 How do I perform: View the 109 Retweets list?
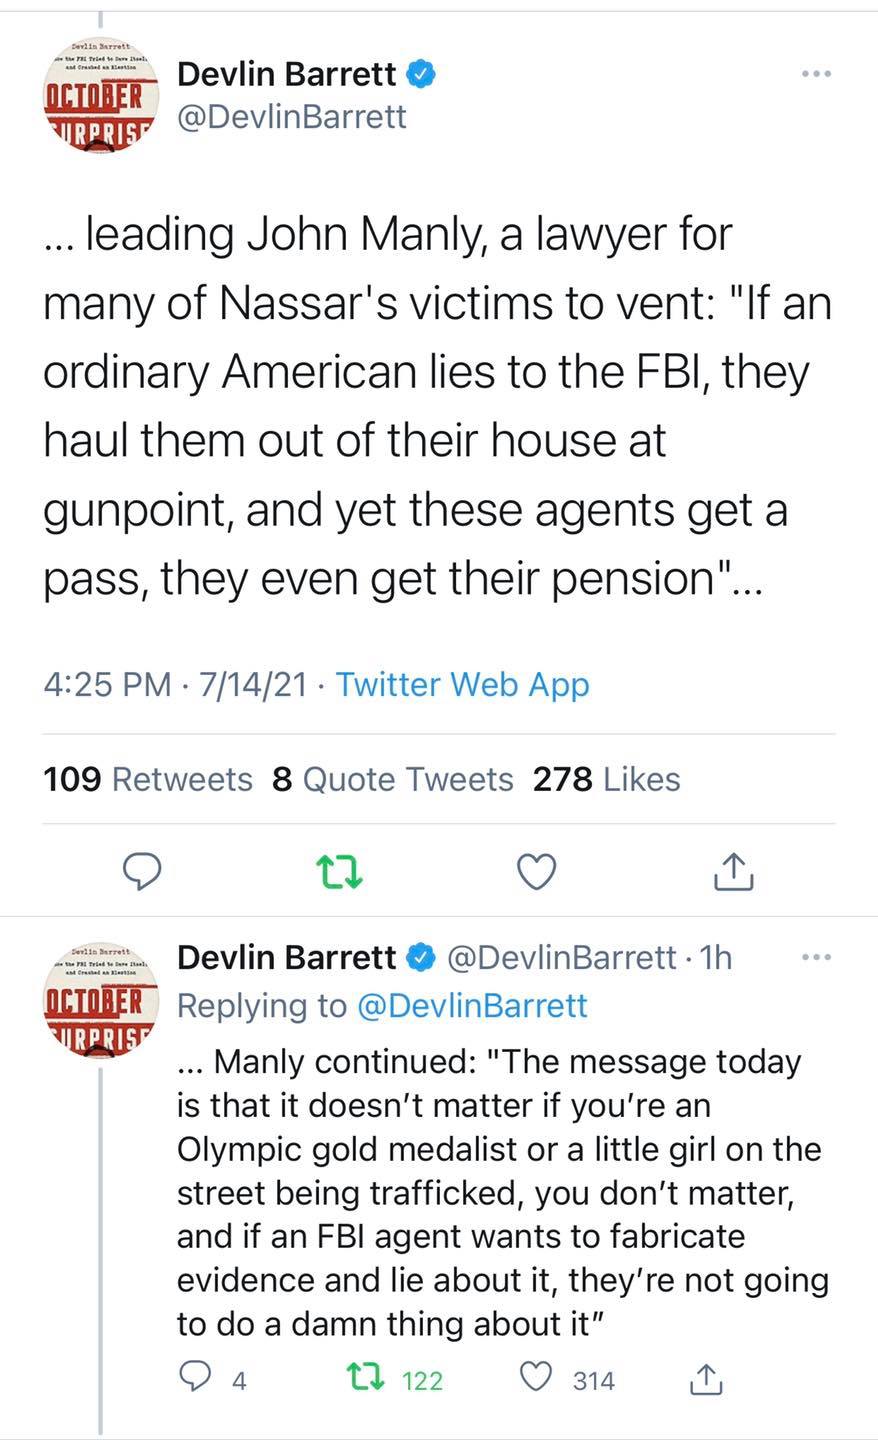point(146,778)
